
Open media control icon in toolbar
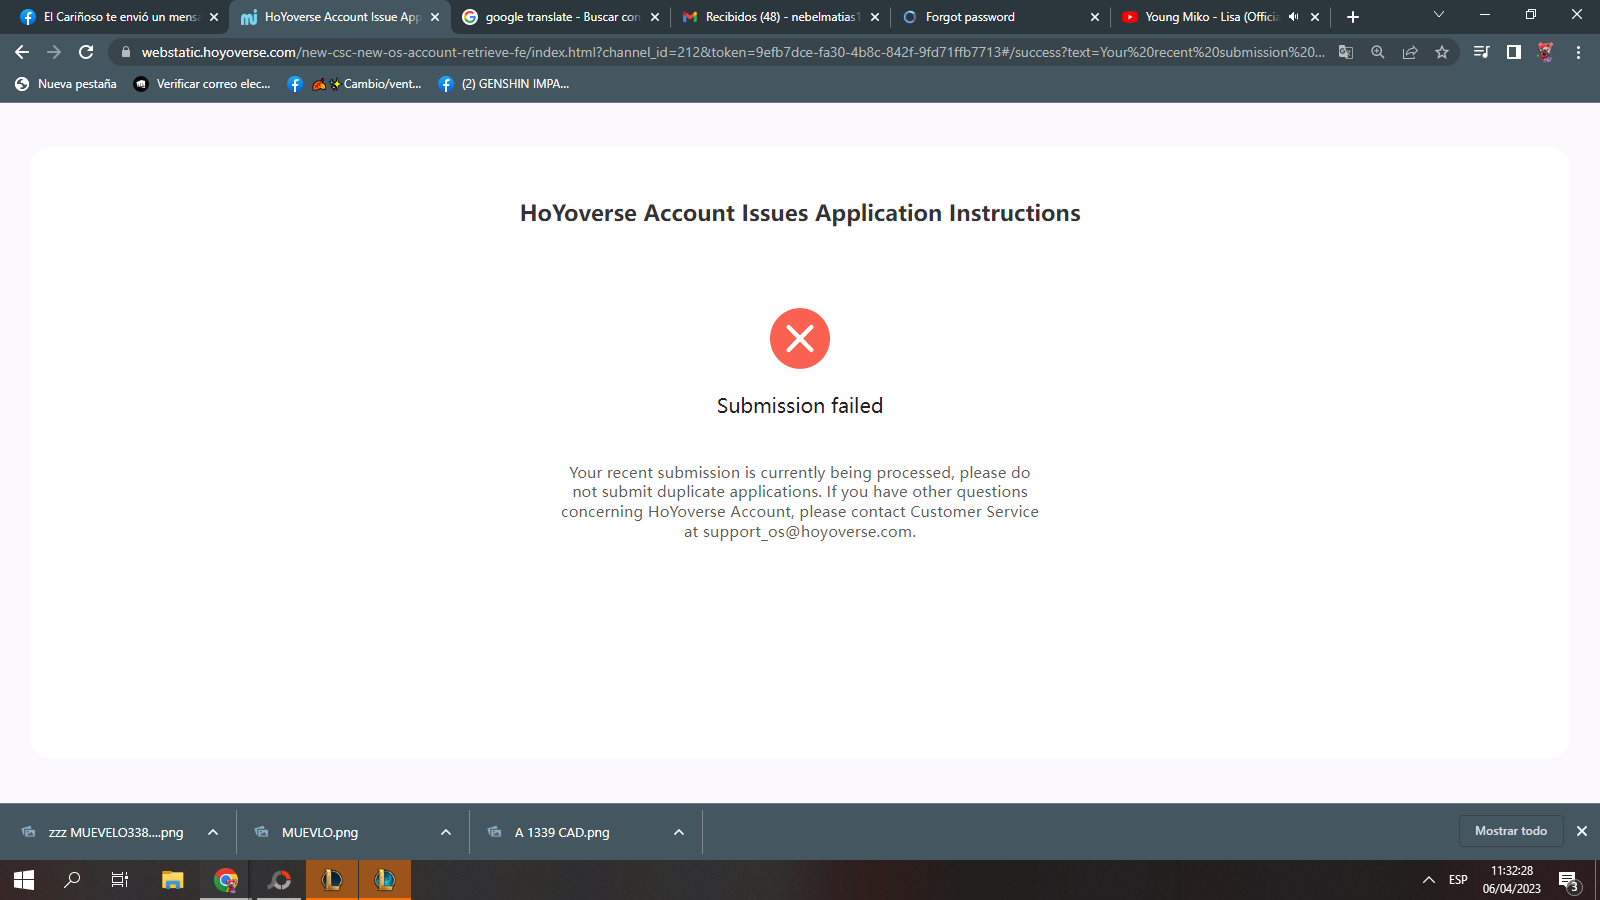tap(1482, 52)
